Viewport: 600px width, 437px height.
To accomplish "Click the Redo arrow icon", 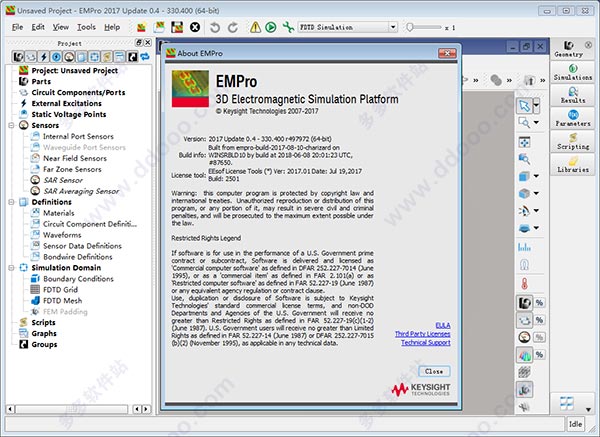I will click(233, 27).
